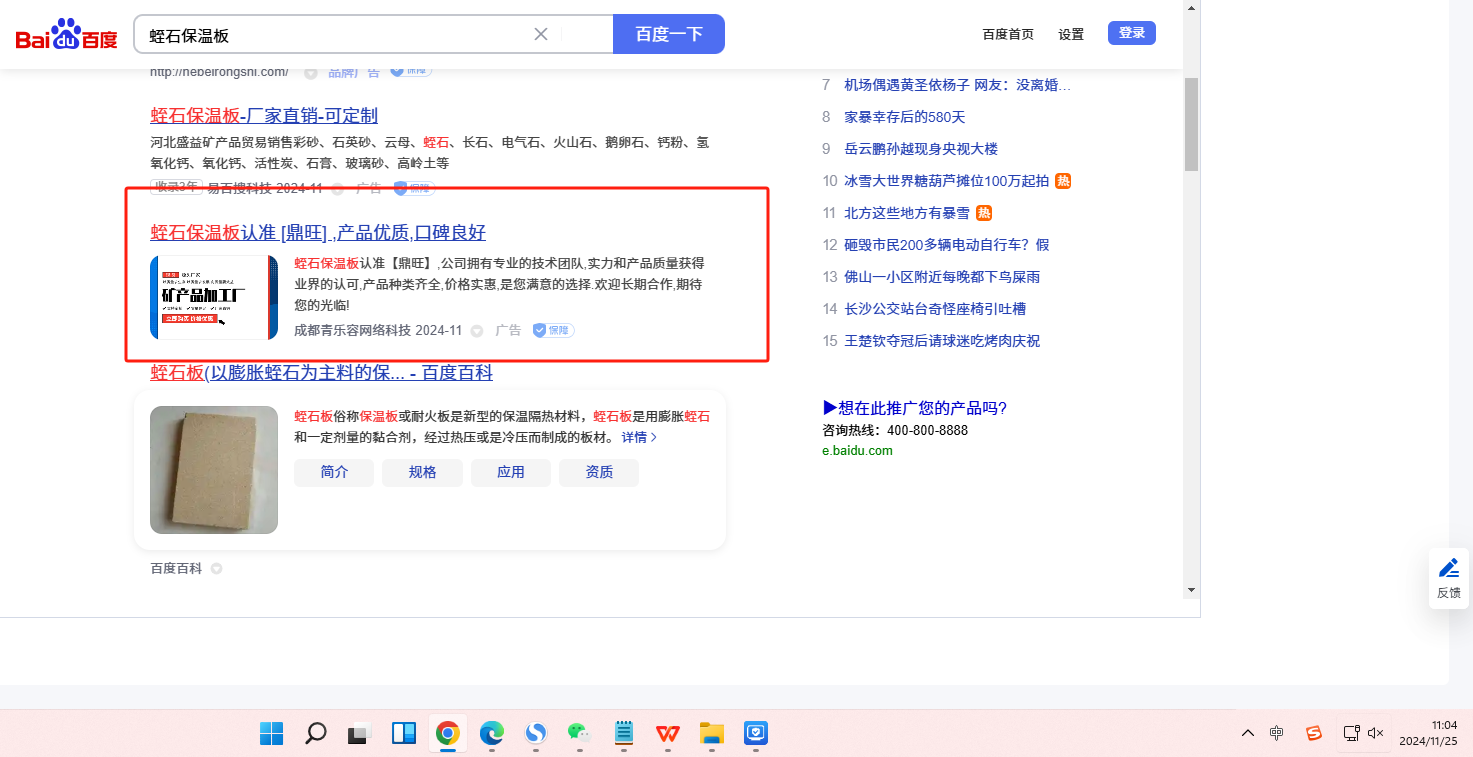This screenshot has width=1473, height=757.
Task: Toggle Chinese input mode indicator 中
Action: pos(1277,733)
